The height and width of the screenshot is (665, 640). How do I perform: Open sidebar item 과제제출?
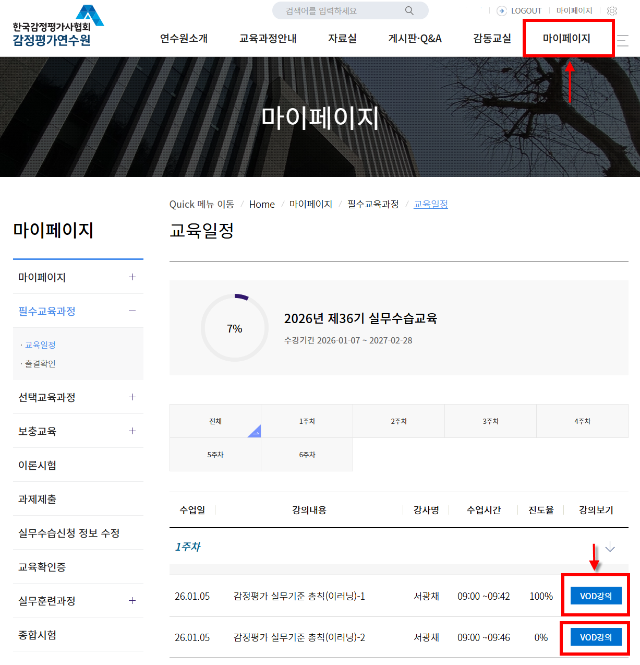tap(37, 499)
